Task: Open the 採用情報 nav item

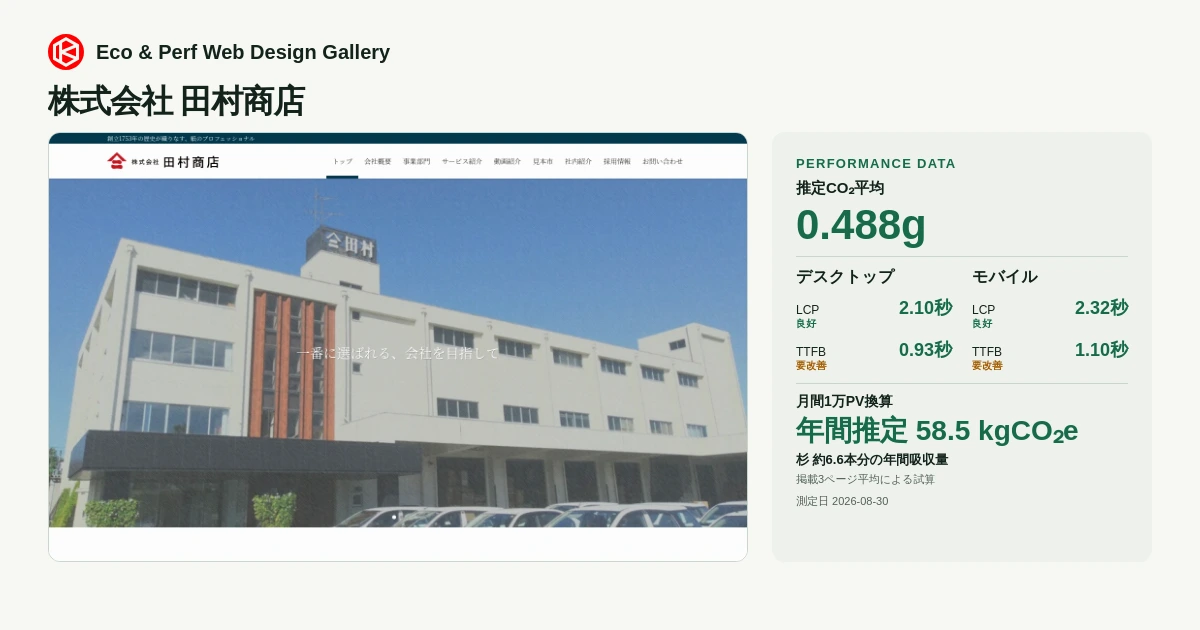Action: click(617, 161)
